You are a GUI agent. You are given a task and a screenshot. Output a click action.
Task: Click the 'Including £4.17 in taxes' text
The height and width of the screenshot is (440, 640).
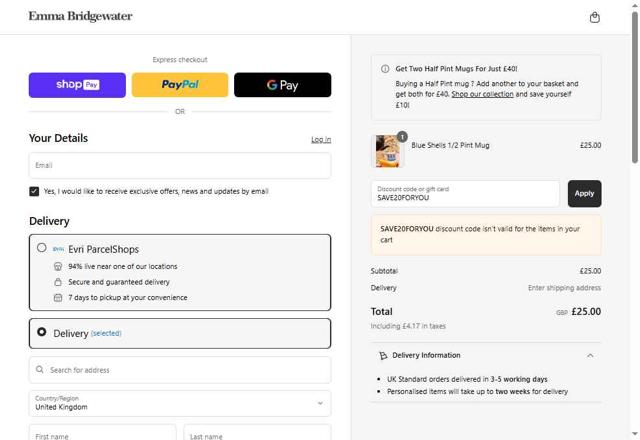(408, 326)
